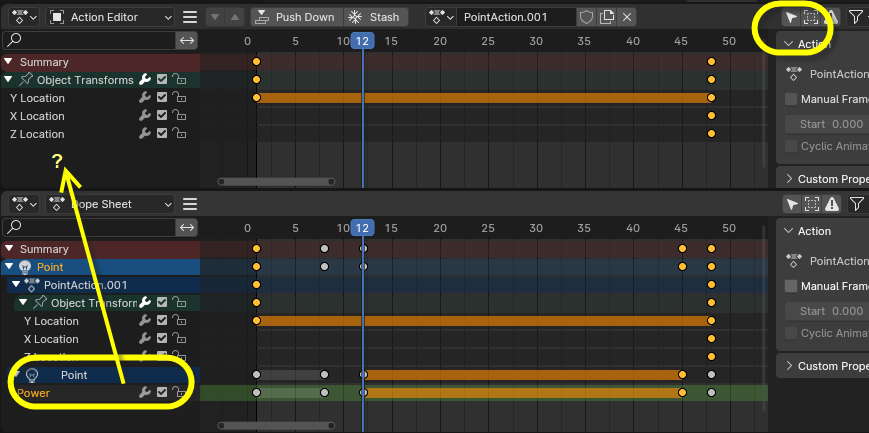Viewport: 869px width, 433px height.
Task: Click horizontal scrollbar in Action Editor timeline
Action: click(277, 181)
